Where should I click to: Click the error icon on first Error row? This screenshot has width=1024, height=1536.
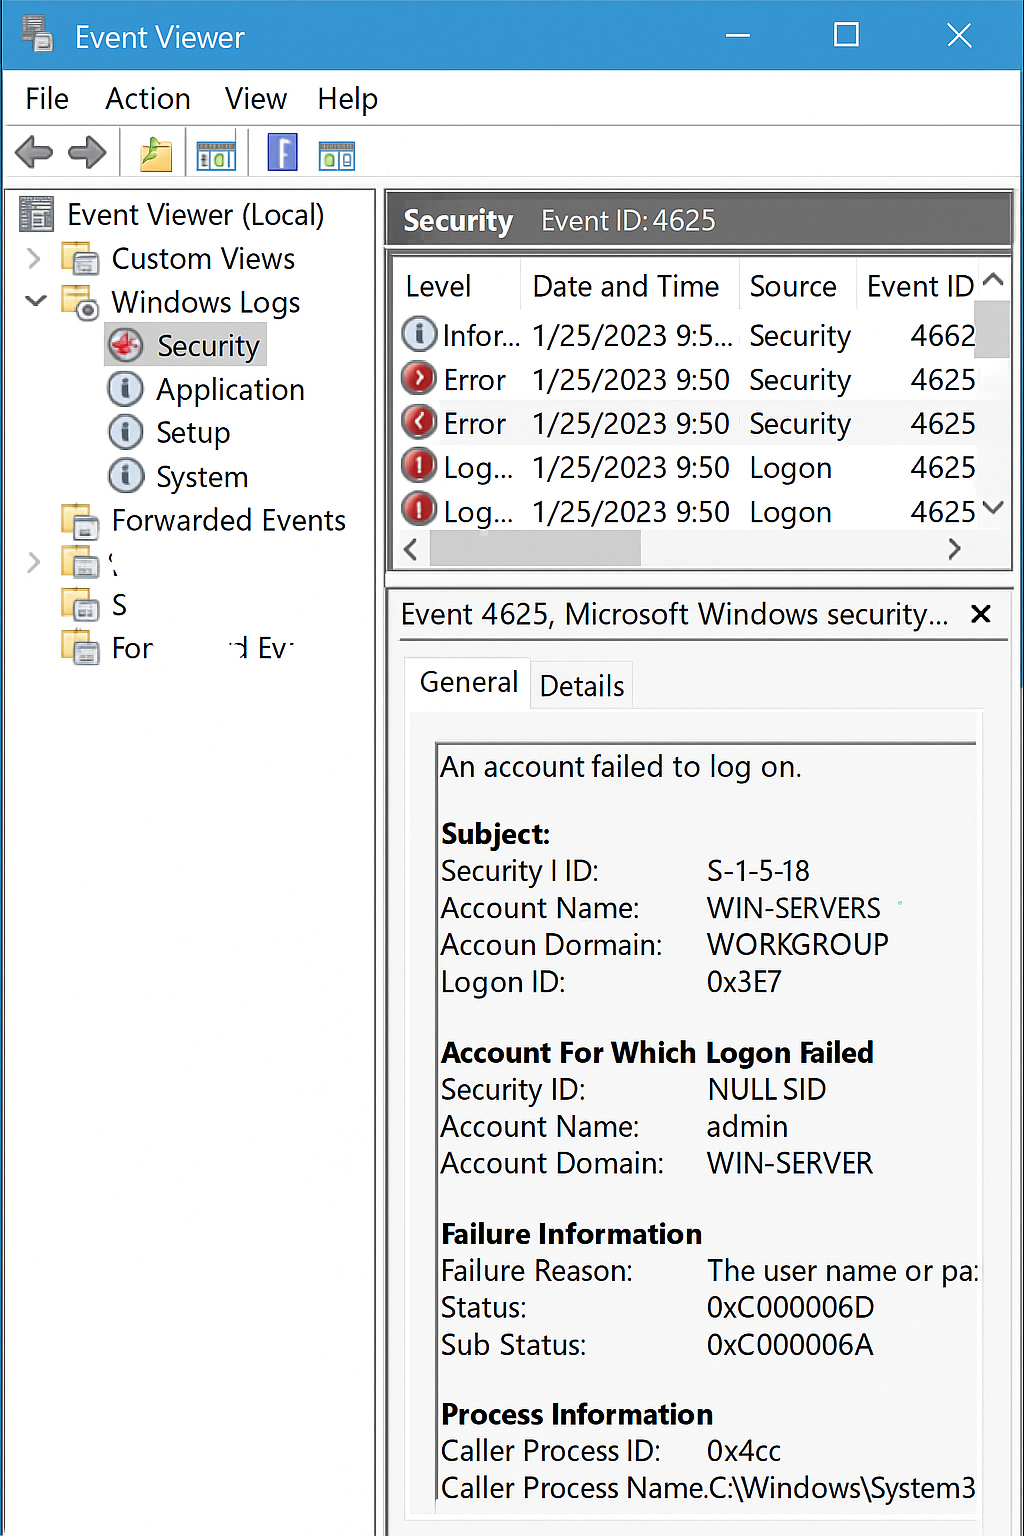[x=419, y=378]
